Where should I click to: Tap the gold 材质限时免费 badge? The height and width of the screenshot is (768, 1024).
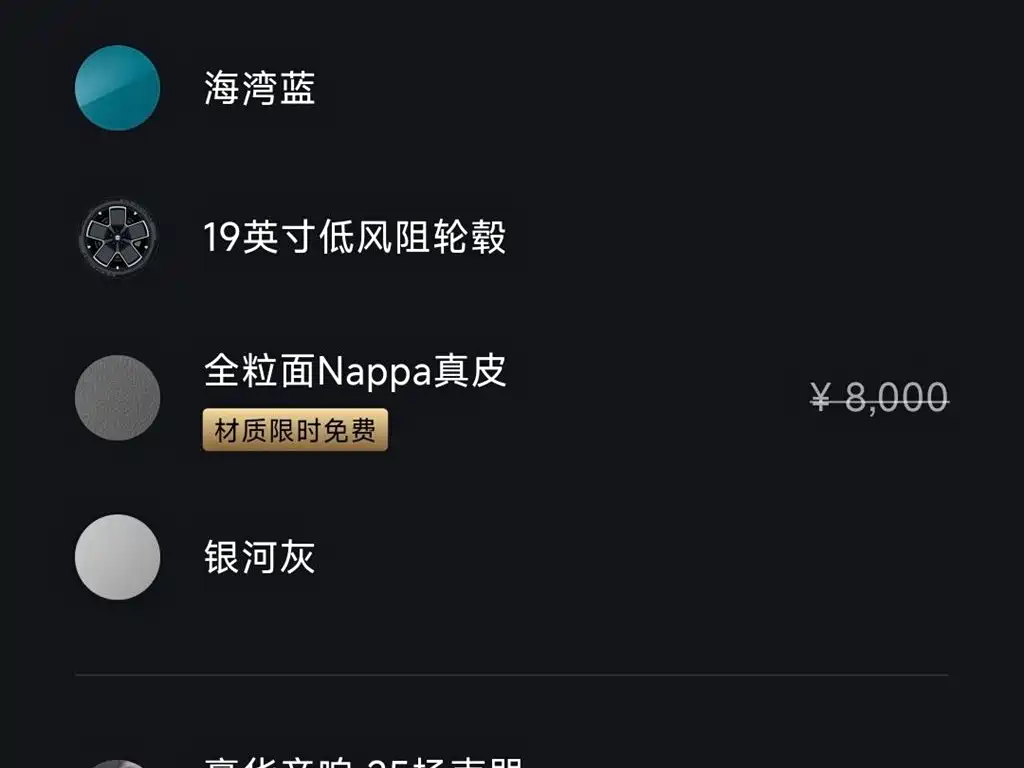(295, 430)
